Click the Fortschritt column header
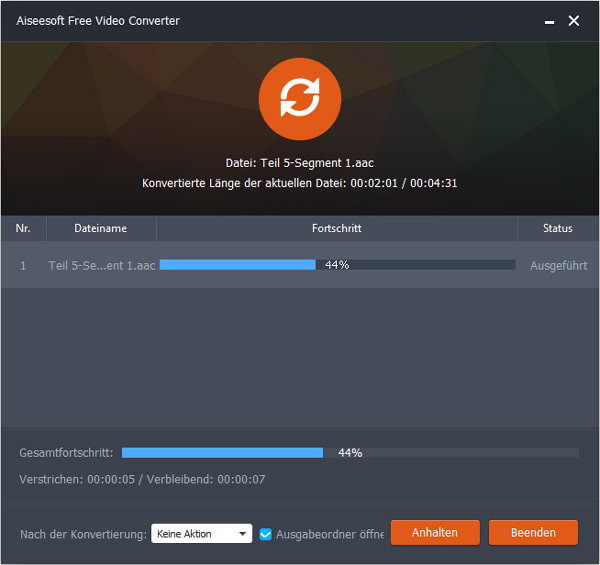Viewport: 600px width, 565px height. [x=336, y=228]
